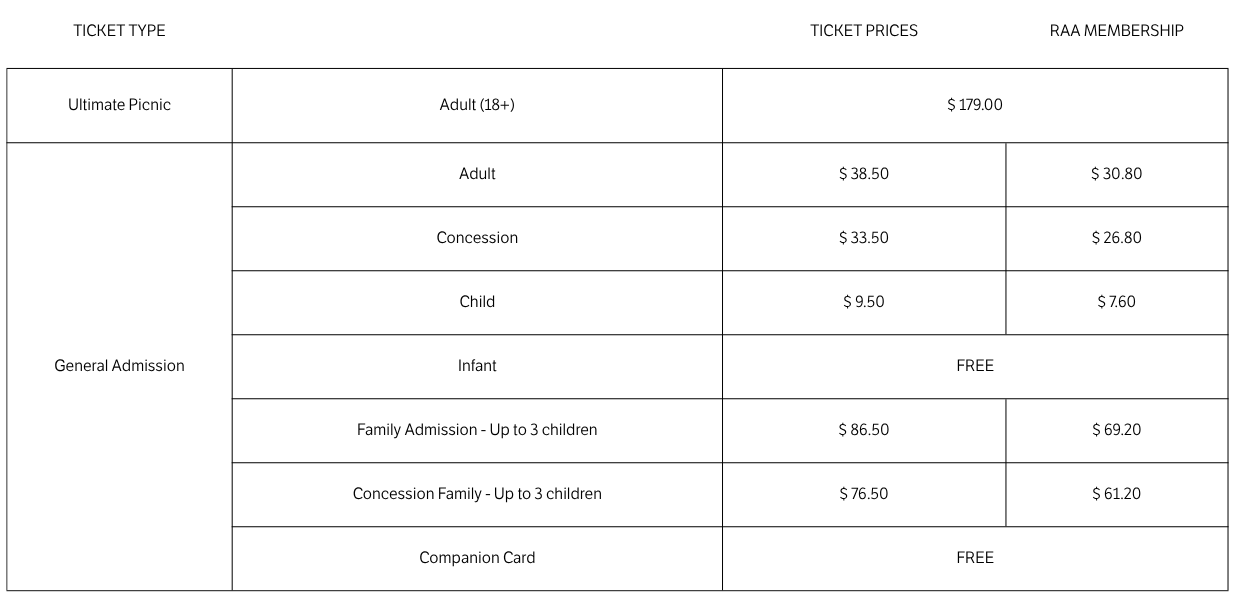Select the $ 179.00 price
The height and width of the screenshot is (601, 1238).
pyautogui.click(x=975, y=105)
